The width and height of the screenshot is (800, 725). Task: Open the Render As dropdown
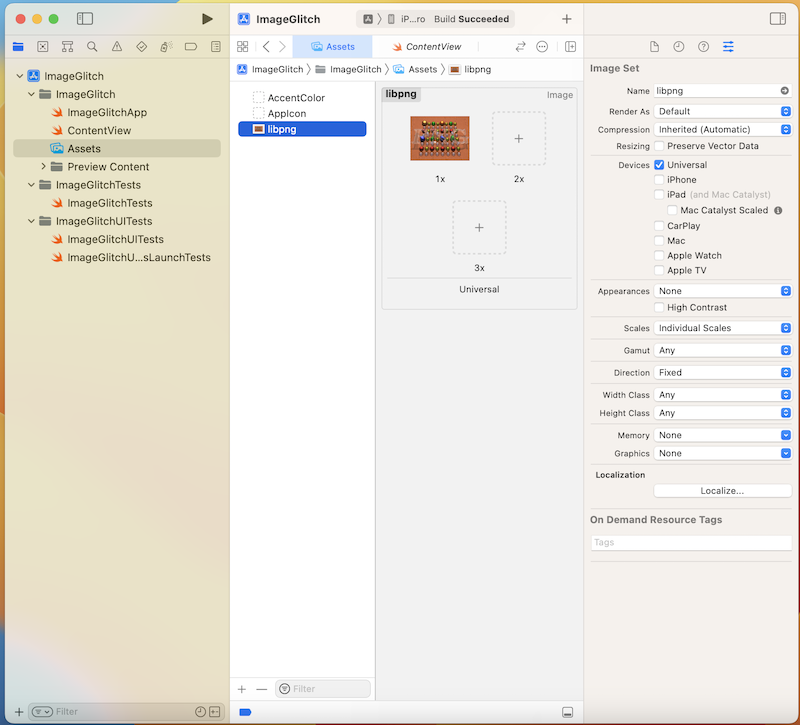point(723,111)
